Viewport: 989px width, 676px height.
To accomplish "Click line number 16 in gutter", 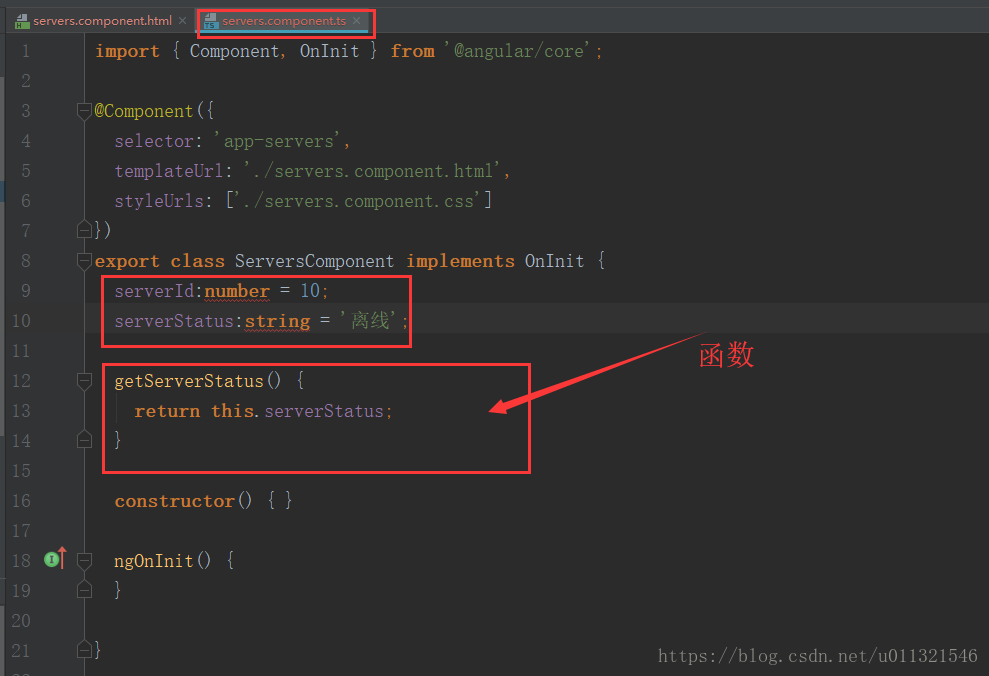I will (x=21, y=501).
